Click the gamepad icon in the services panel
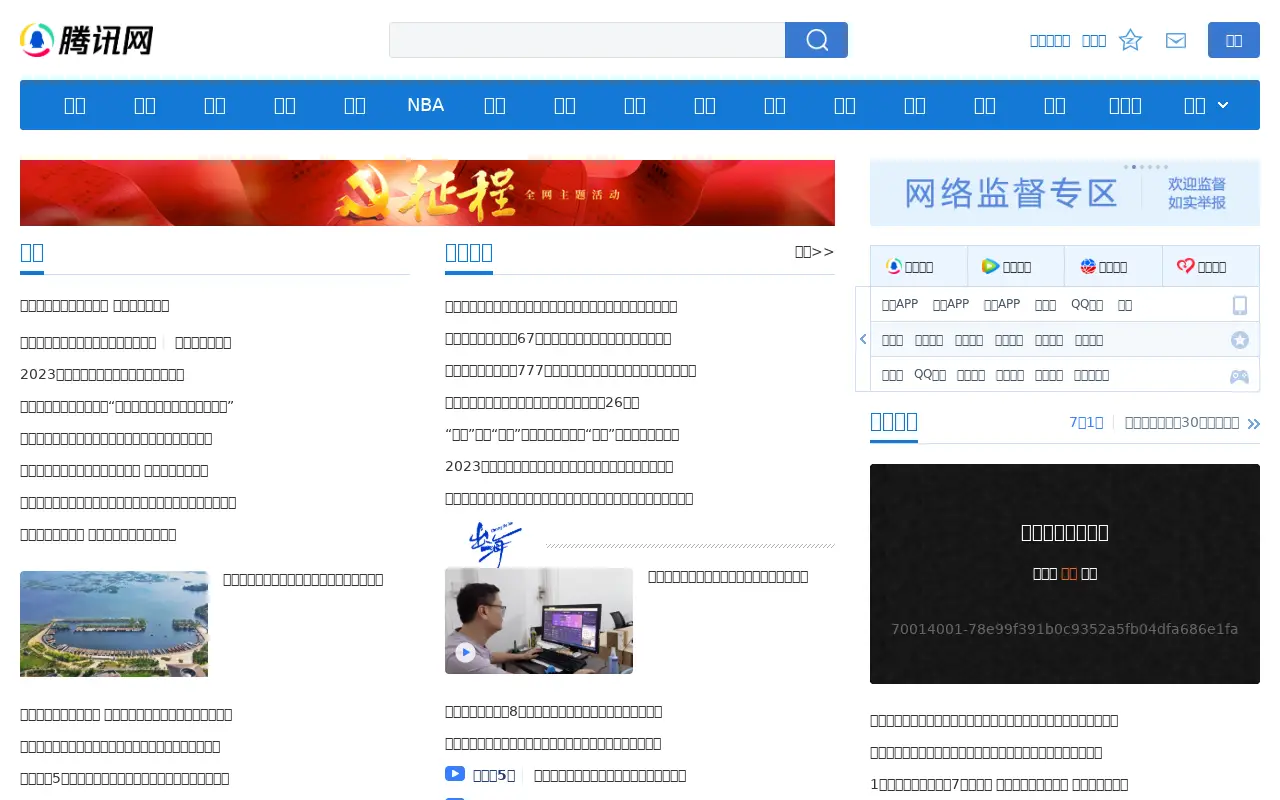1280x800 pixels. [x=1240, y=376]
